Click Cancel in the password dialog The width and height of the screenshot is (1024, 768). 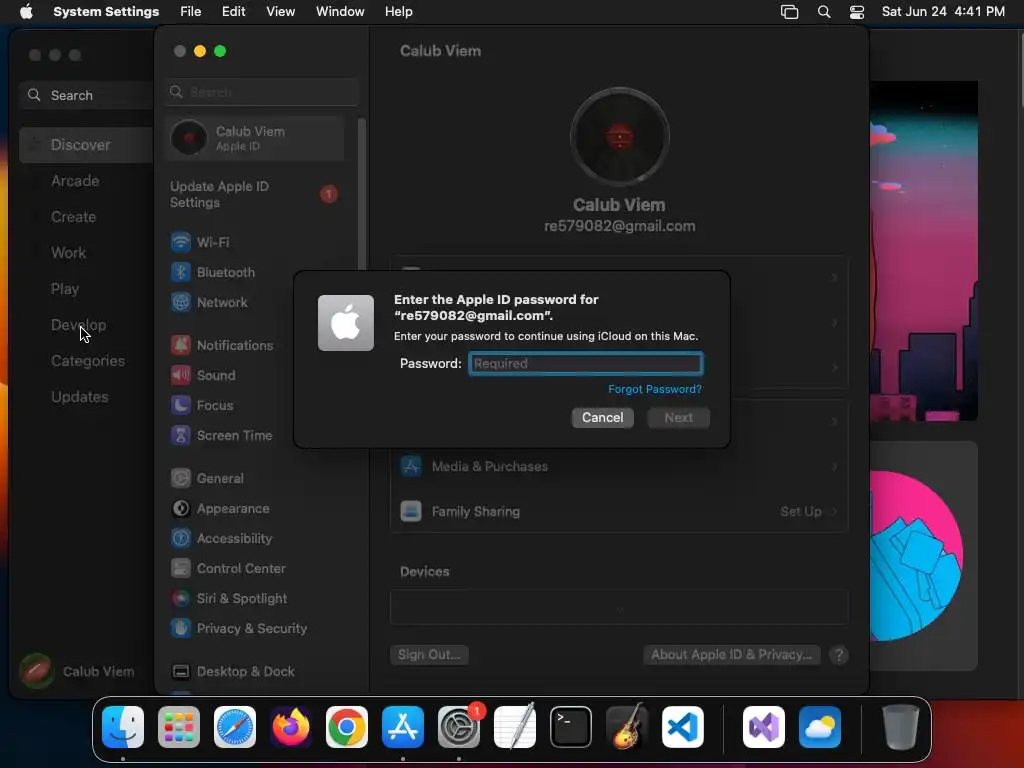click(603, 418)
